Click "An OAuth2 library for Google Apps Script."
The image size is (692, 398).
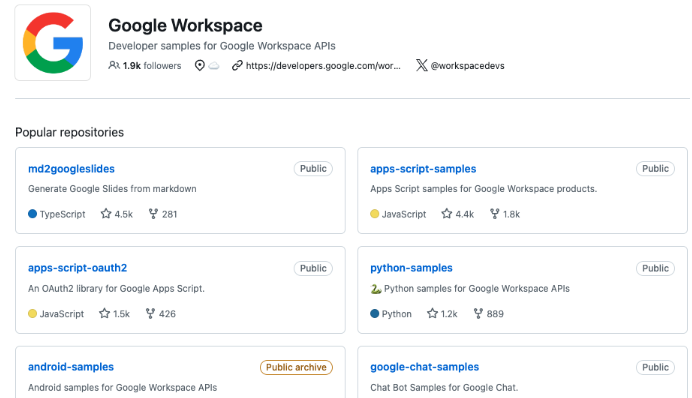116,289
